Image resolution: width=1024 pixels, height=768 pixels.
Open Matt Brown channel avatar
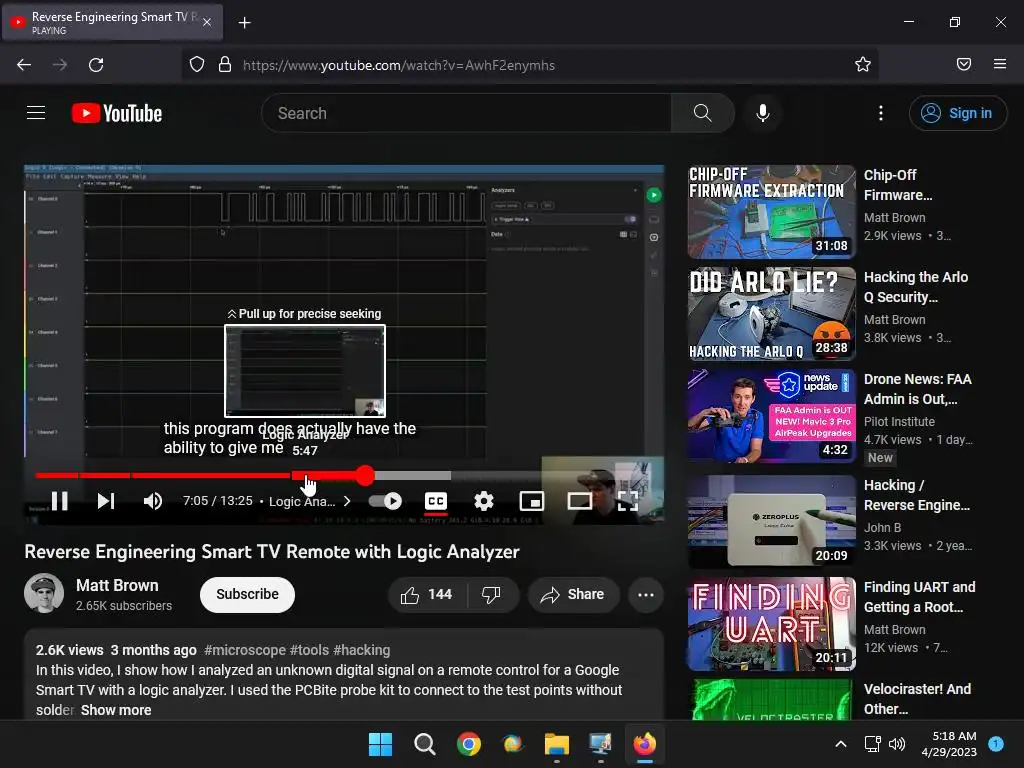44,593
